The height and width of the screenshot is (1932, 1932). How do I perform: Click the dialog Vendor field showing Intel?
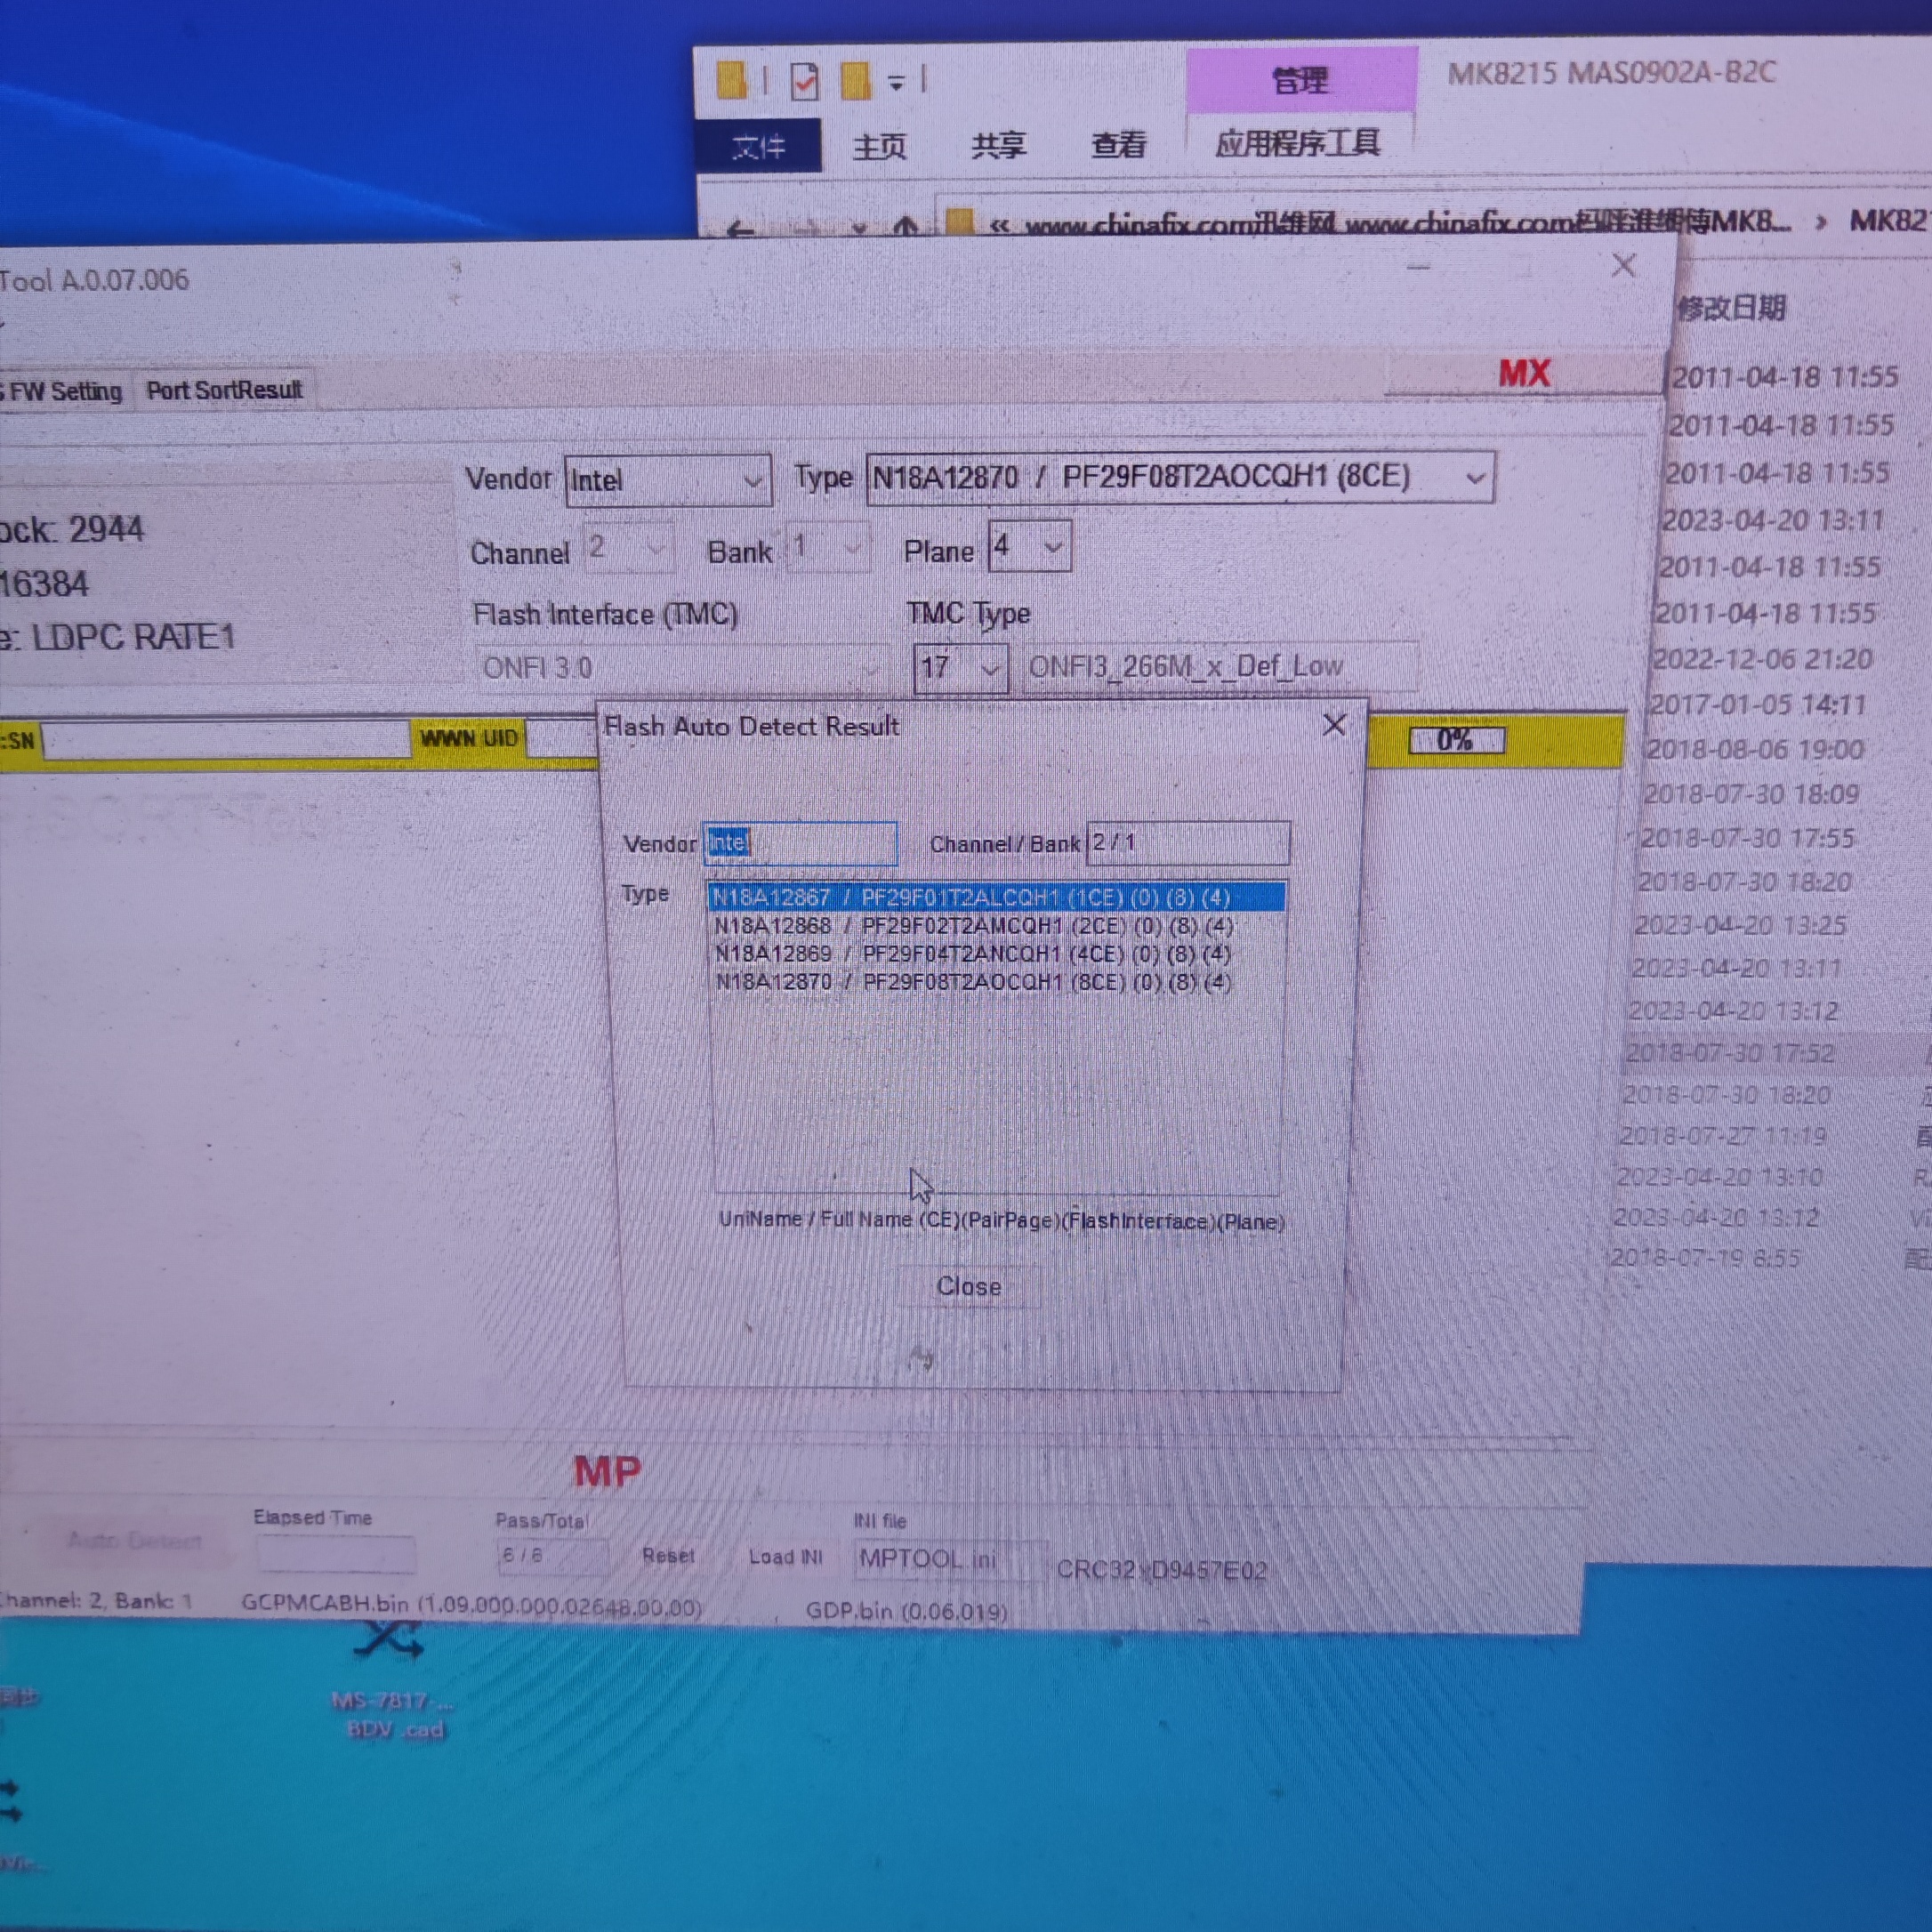(x=800, y=843)
